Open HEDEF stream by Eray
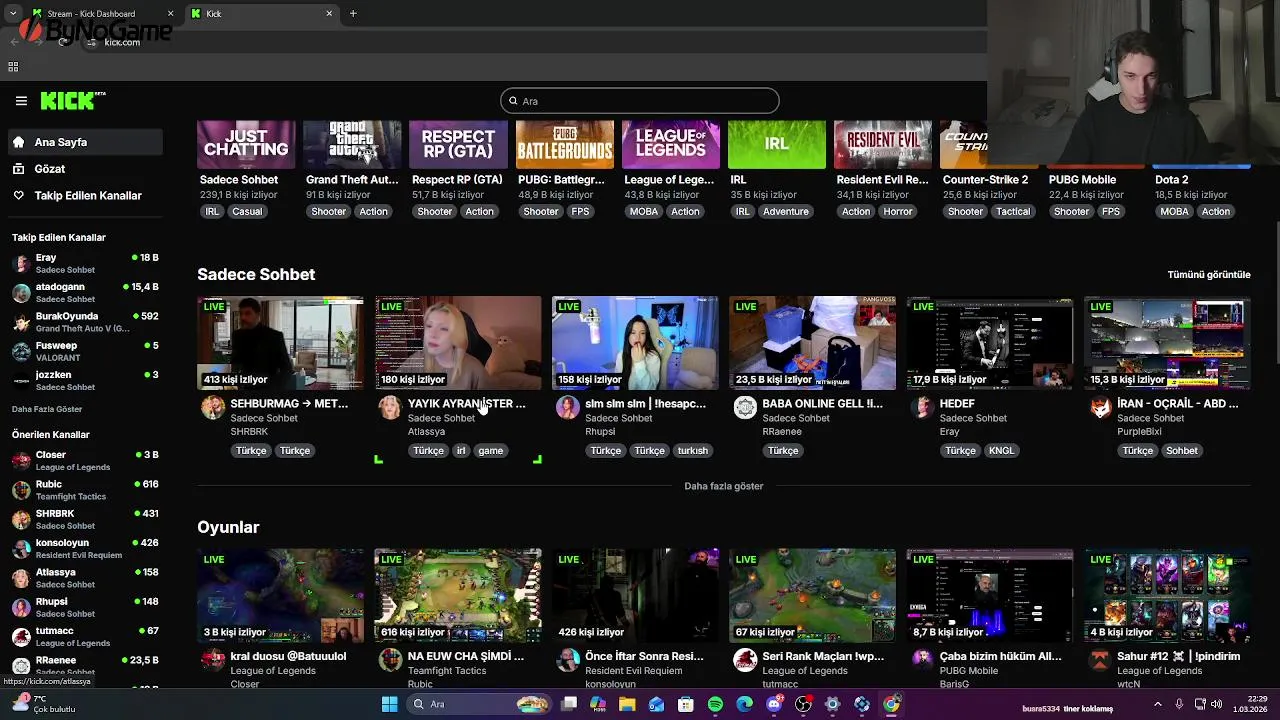 (x=989, y=343)
